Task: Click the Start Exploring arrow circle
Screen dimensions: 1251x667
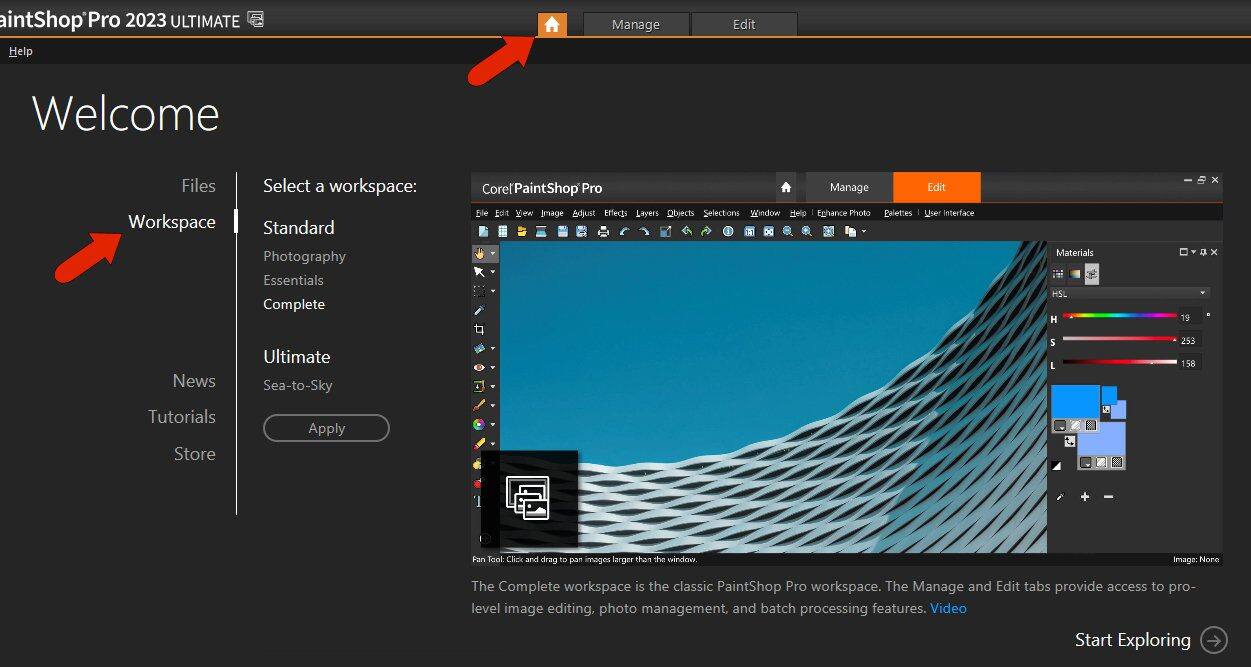Action: coord(1214,640)
